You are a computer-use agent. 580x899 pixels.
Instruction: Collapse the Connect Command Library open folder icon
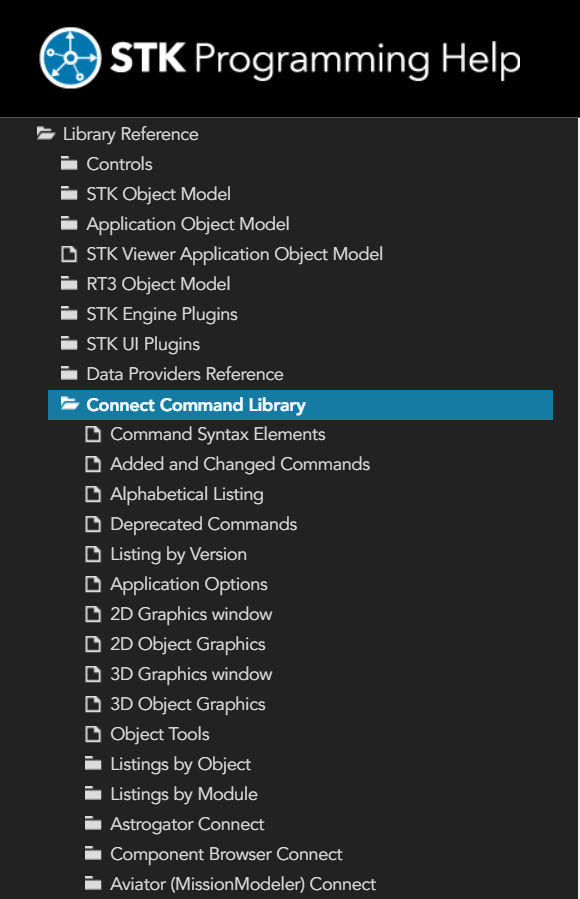click(69, 404)
